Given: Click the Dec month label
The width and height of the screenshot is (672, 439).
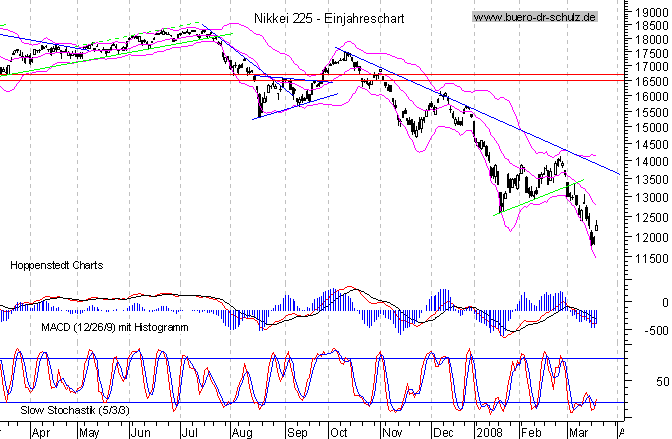Looking at the screenshot, I should click(x=443, y=433).
